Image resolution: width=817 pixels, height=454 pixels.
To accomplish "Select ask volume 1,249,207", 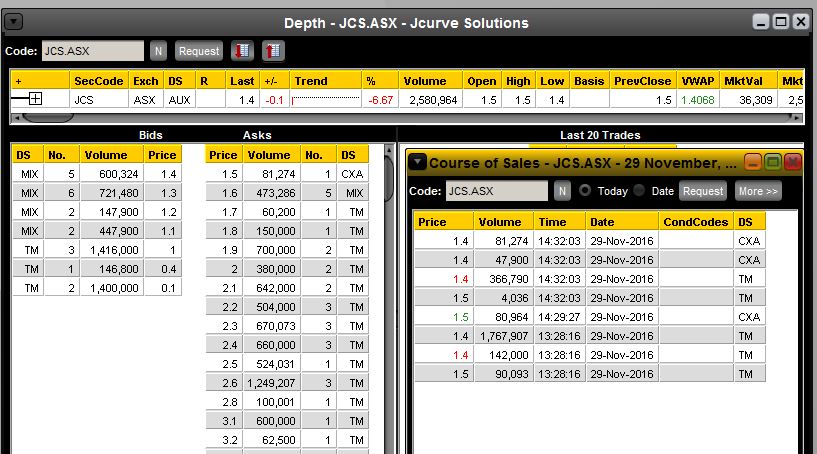I will (x=271, y=383).
